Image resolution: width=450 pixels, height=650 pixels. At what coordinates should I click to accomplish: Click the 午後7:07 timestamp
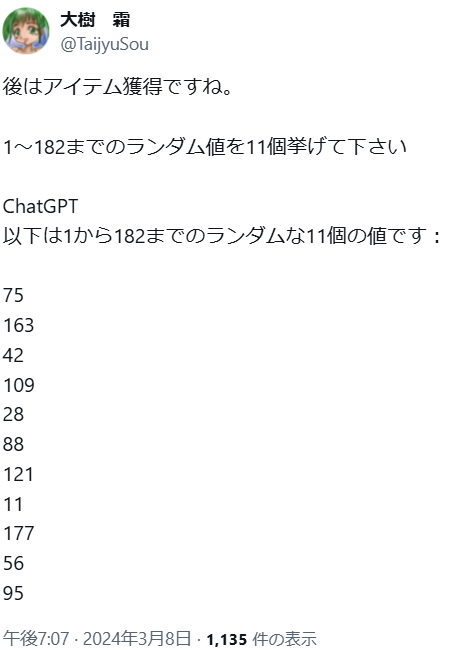pos(36,638)
